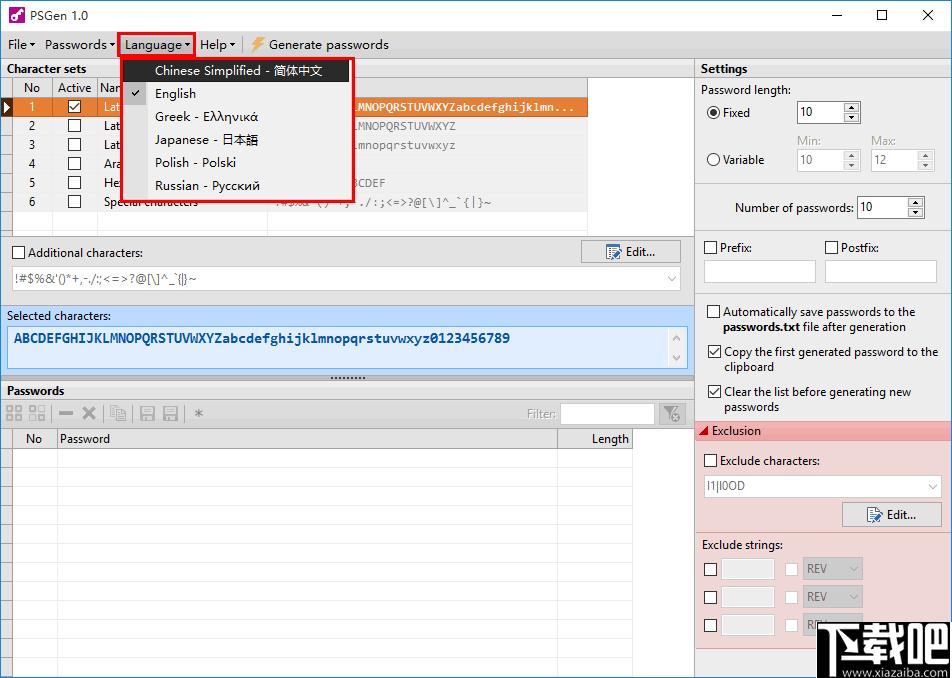Collapse the Exclusion section header
The width and height of the screenshot is (952, 678).
[x=823, y=431]
